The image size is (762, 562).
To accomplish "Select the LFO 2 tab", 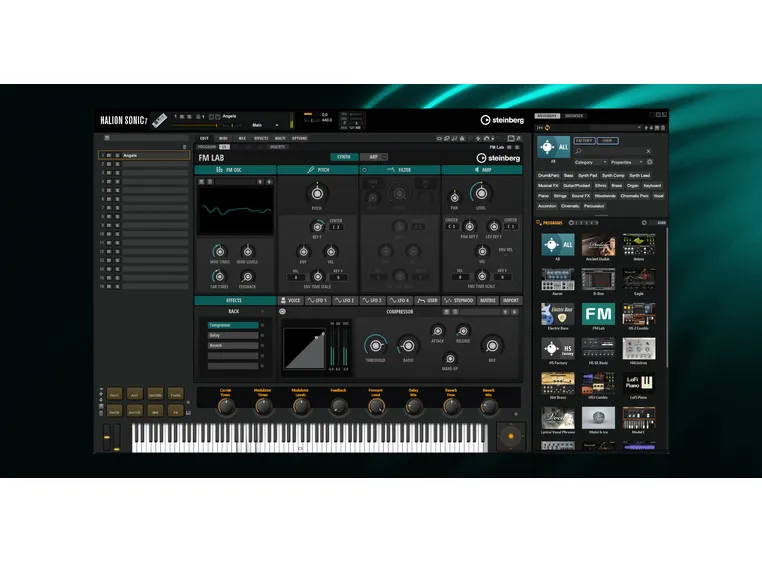I will point(345,300).
